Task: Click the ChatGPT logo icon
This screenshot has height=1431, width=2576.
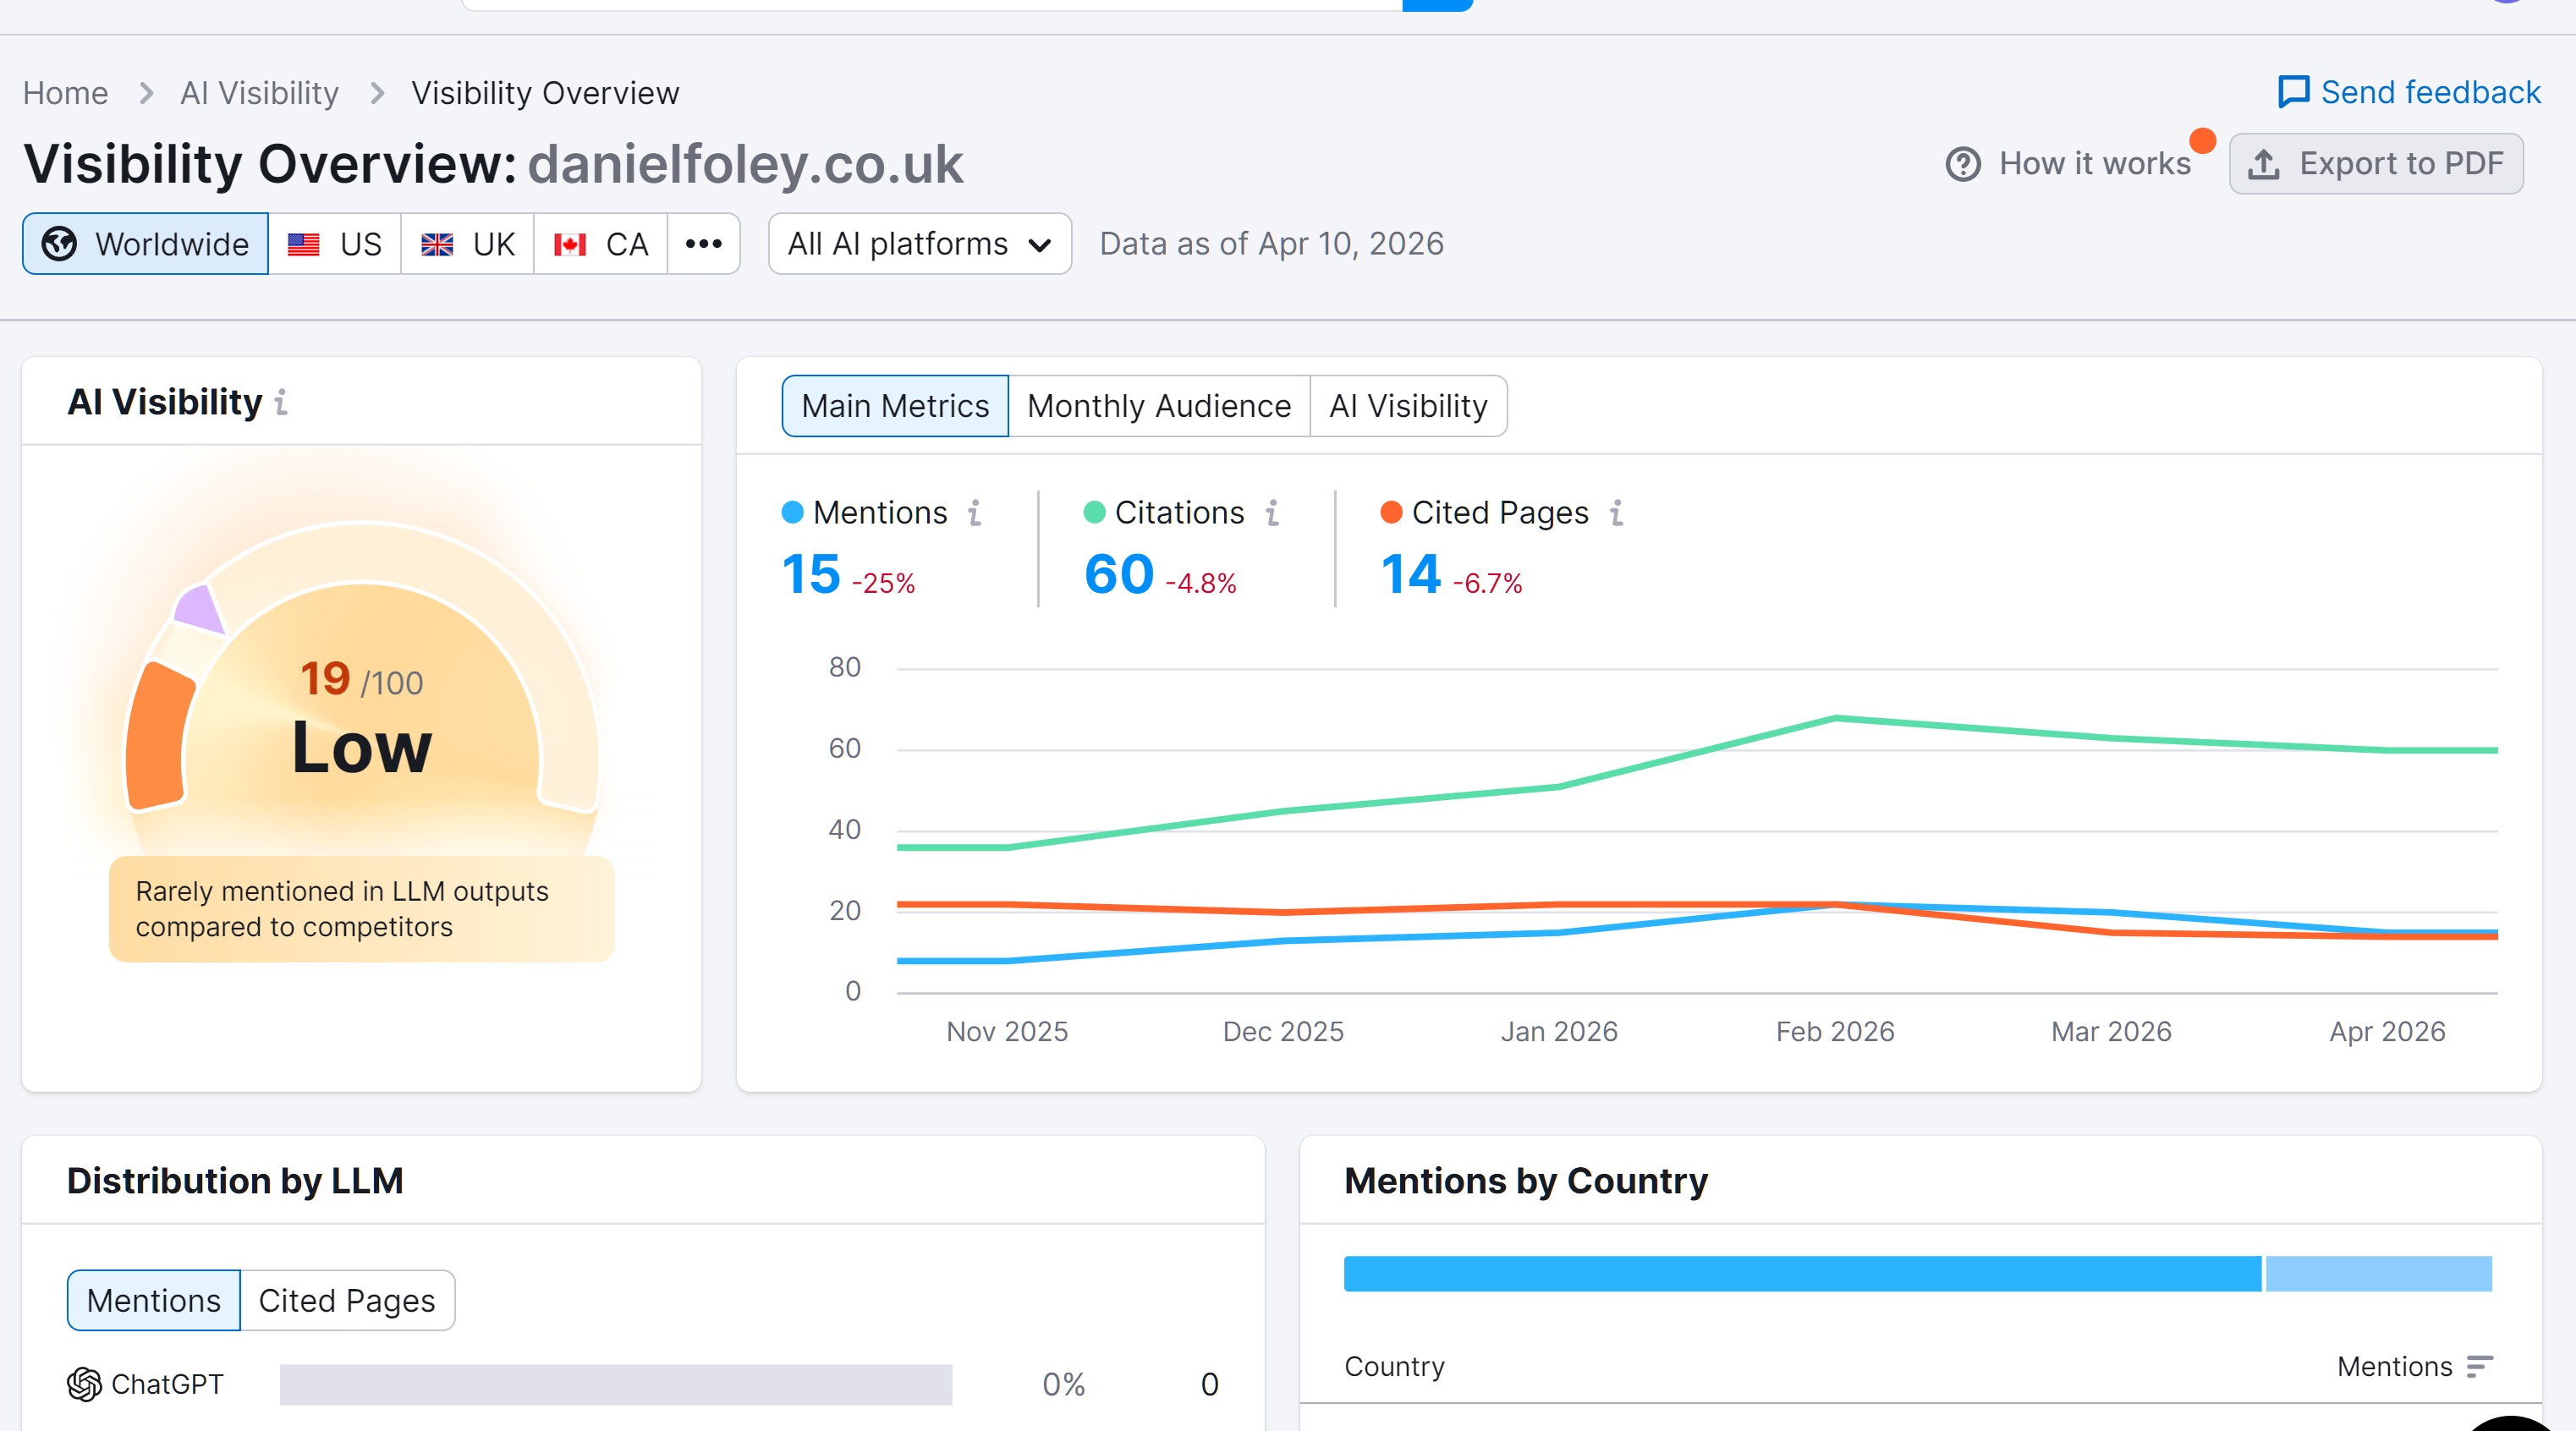Action: tap(84, 1384)
